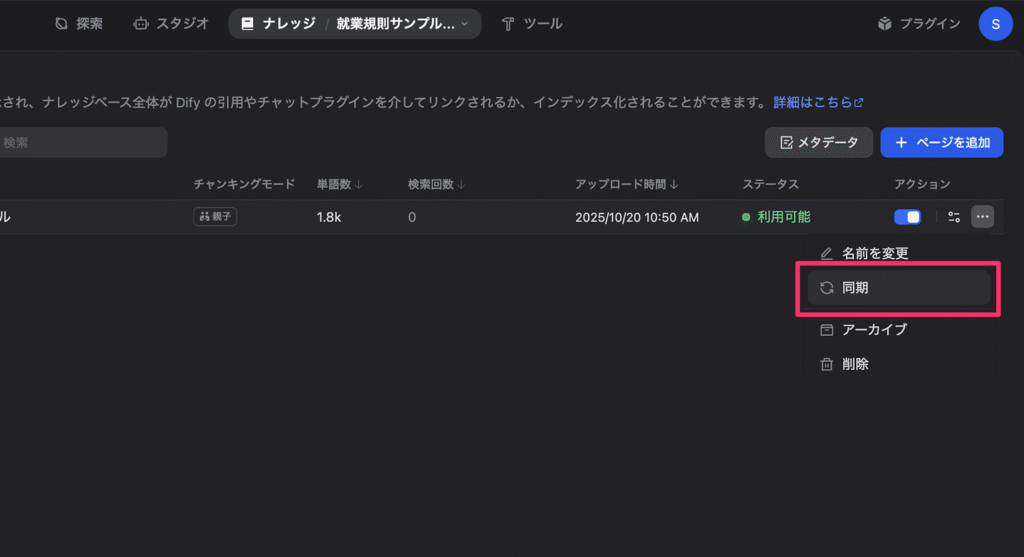Click the プラグイン cube icon
The height and width of the screenshot is (557, 1024).
click(884, 23)
